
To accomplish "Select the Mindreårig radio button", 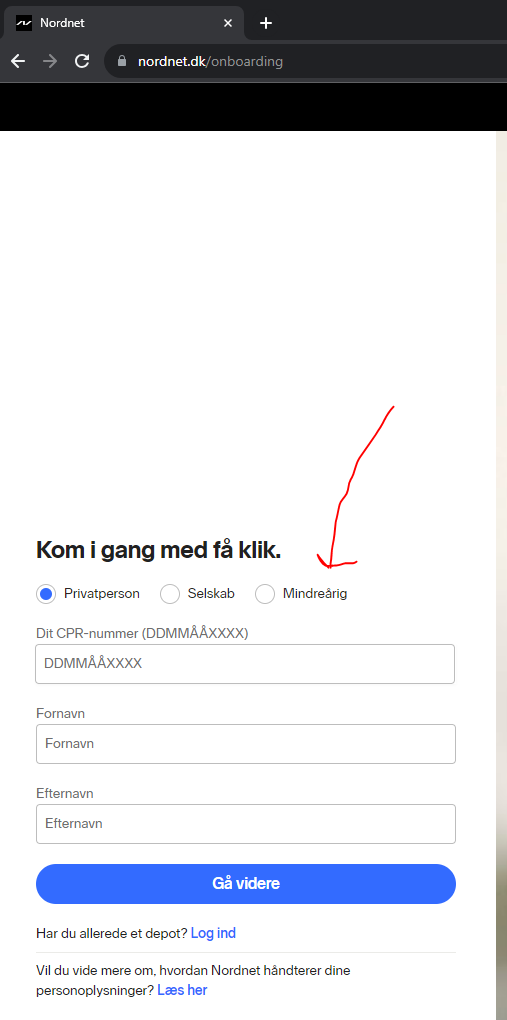I will point(265,594).
